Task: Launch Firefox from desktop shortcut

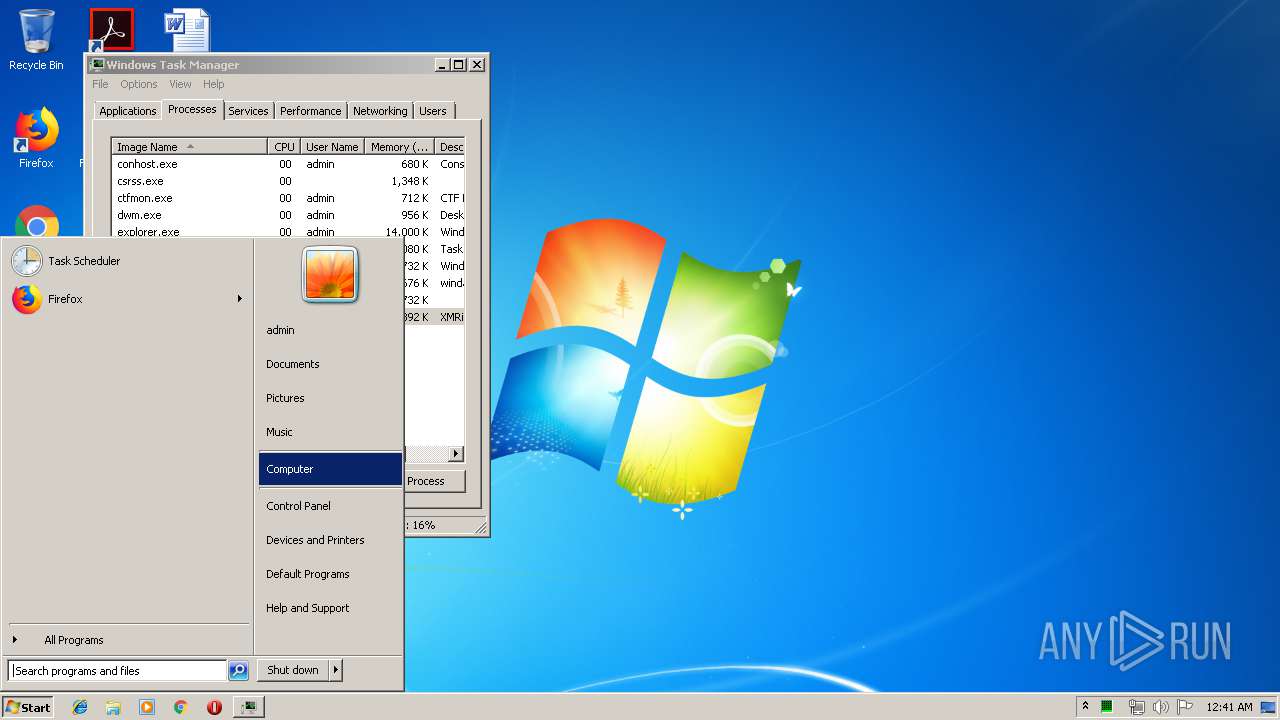Action: coord(36,138)
